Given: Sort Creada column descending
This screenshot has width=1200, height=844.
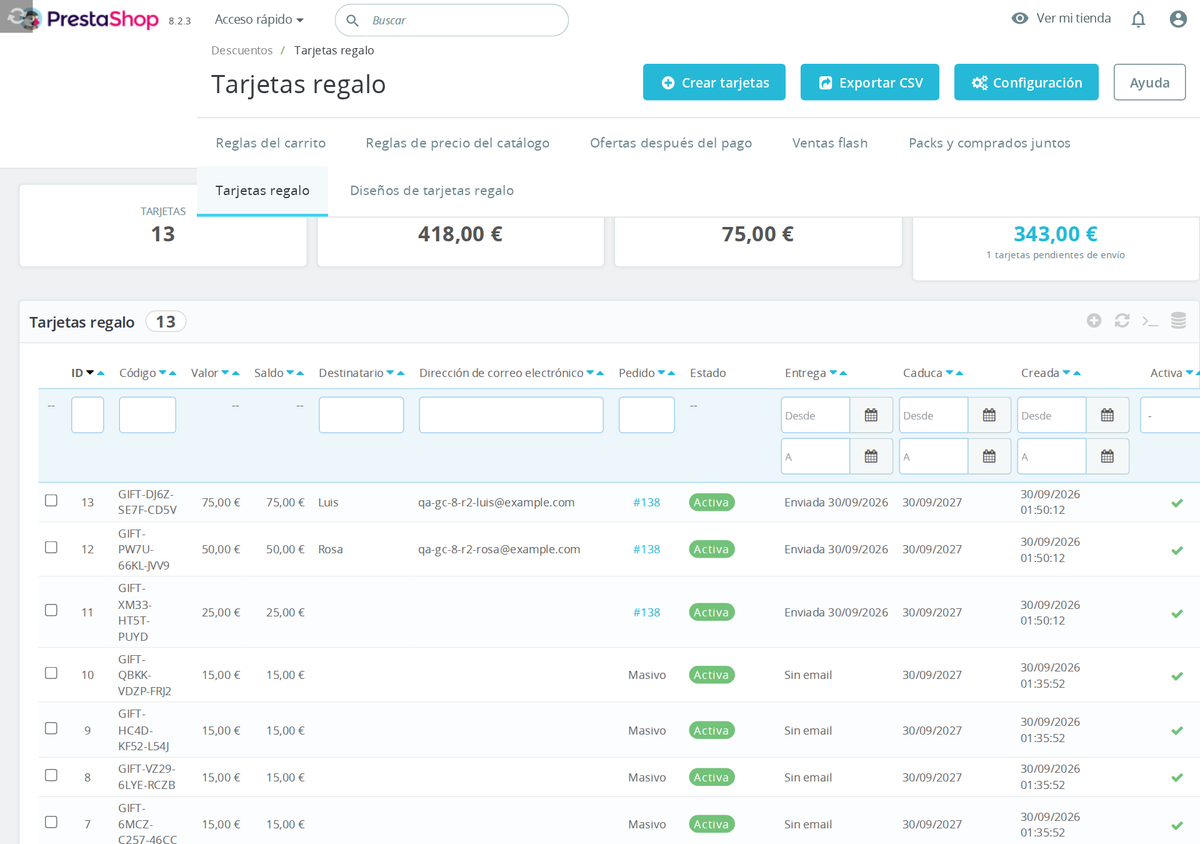Looking at the screenshot, I should point(1067,373).
